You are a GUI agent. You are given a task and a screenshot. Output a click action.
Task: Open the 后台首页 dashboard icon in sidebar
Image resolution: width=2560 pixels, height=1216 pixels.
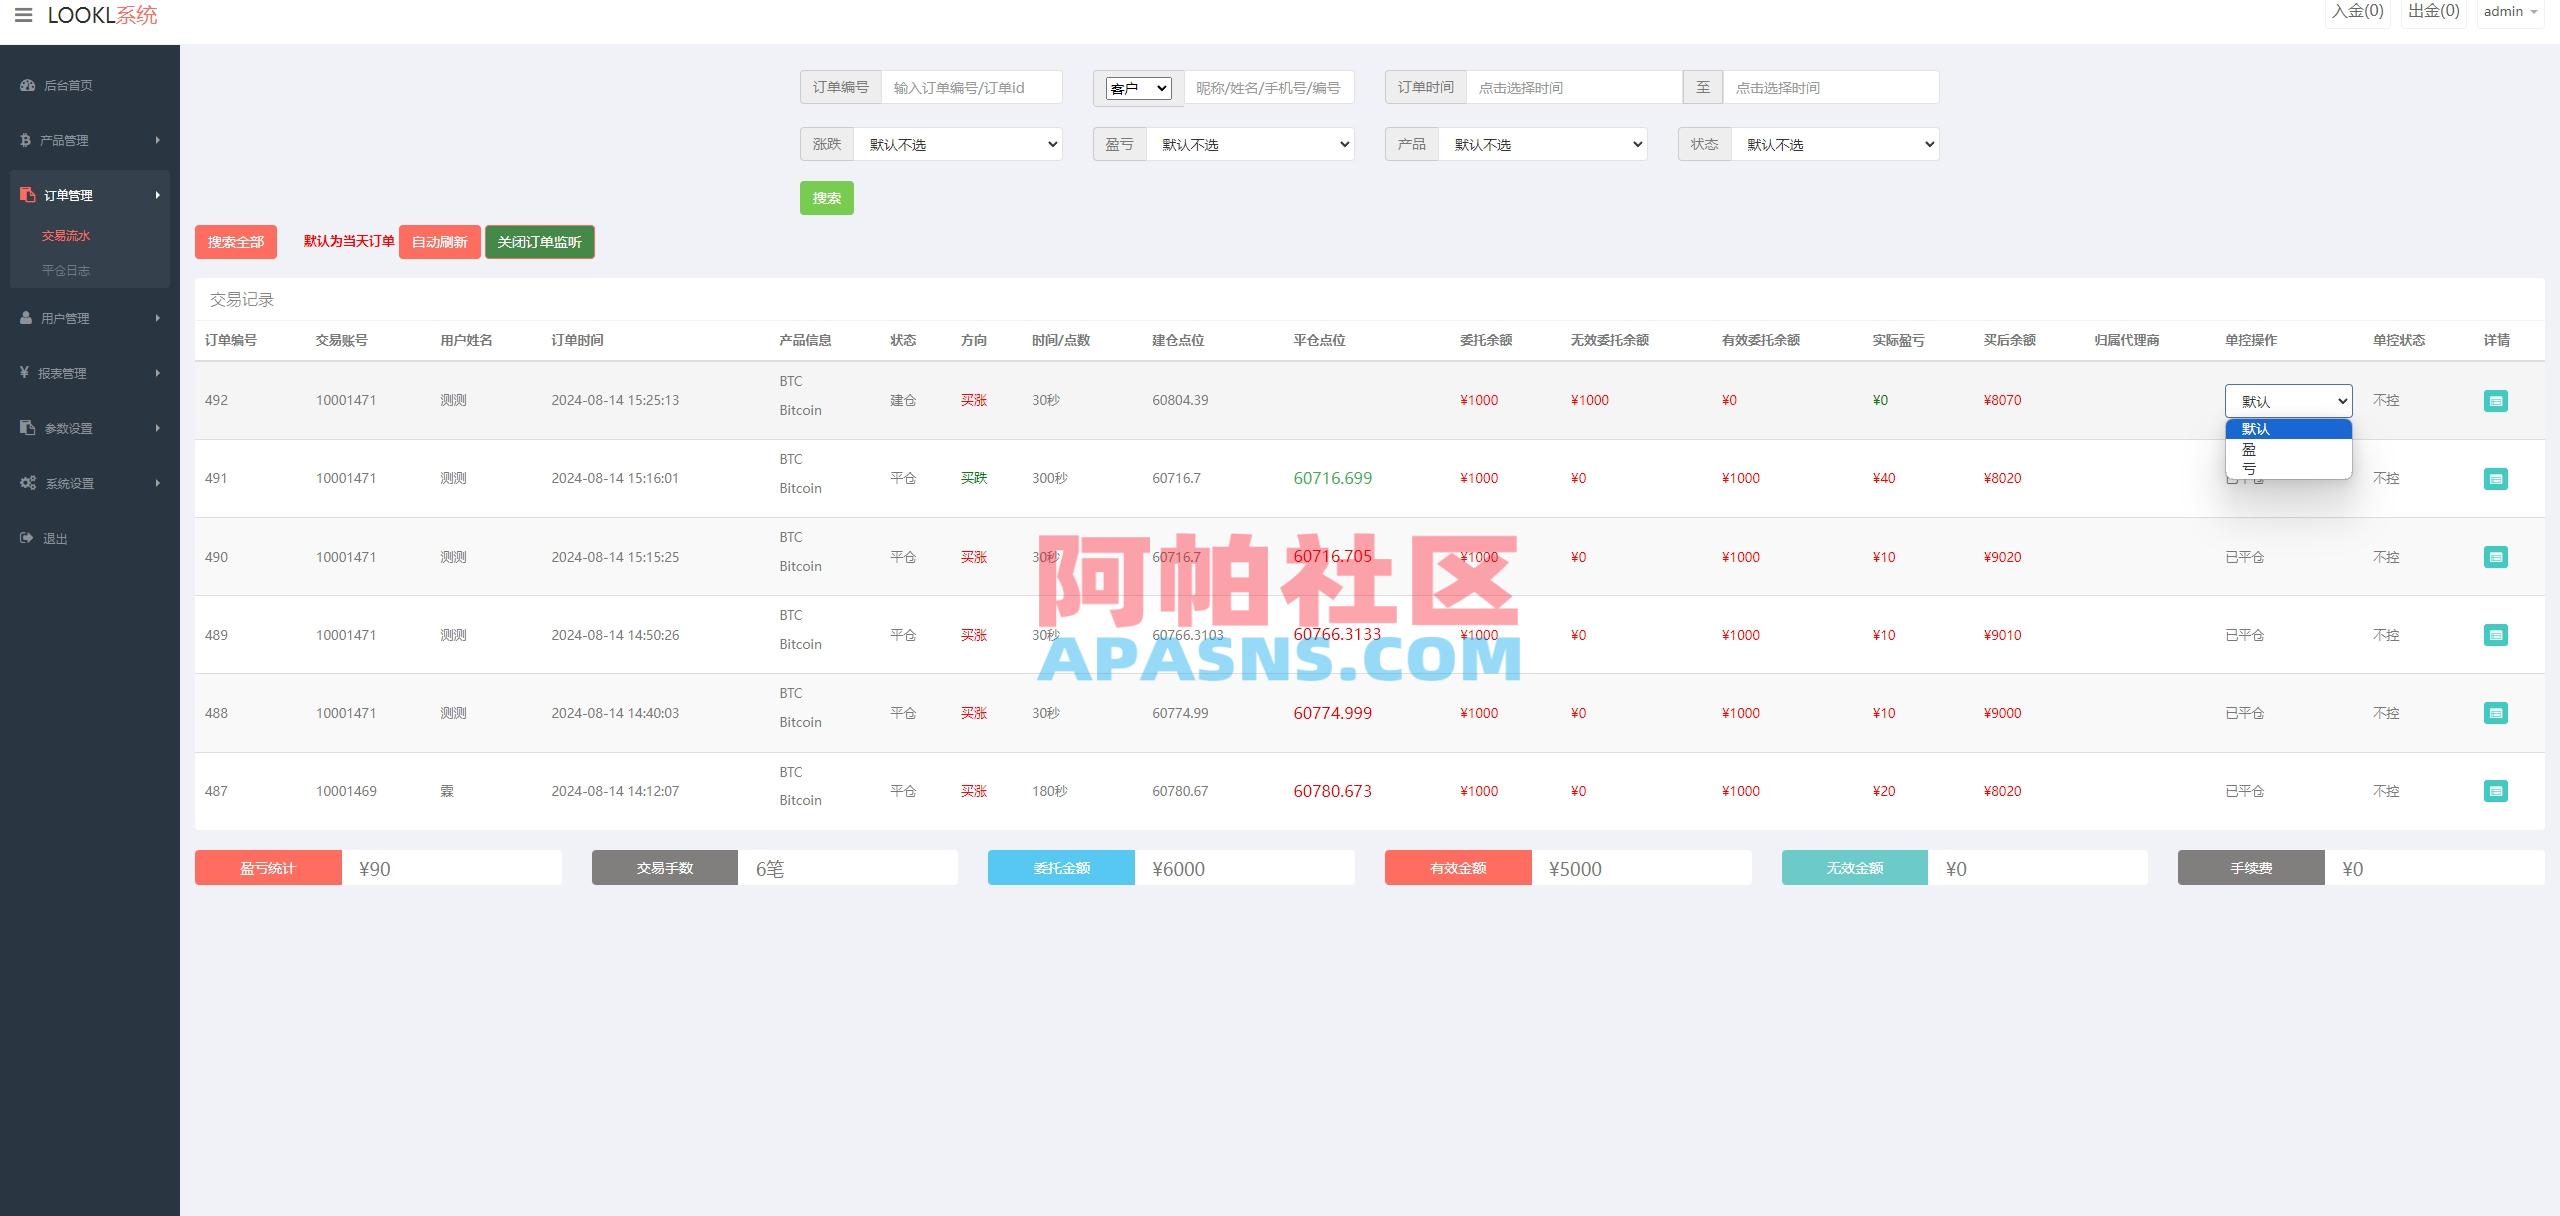click(27, 85)
